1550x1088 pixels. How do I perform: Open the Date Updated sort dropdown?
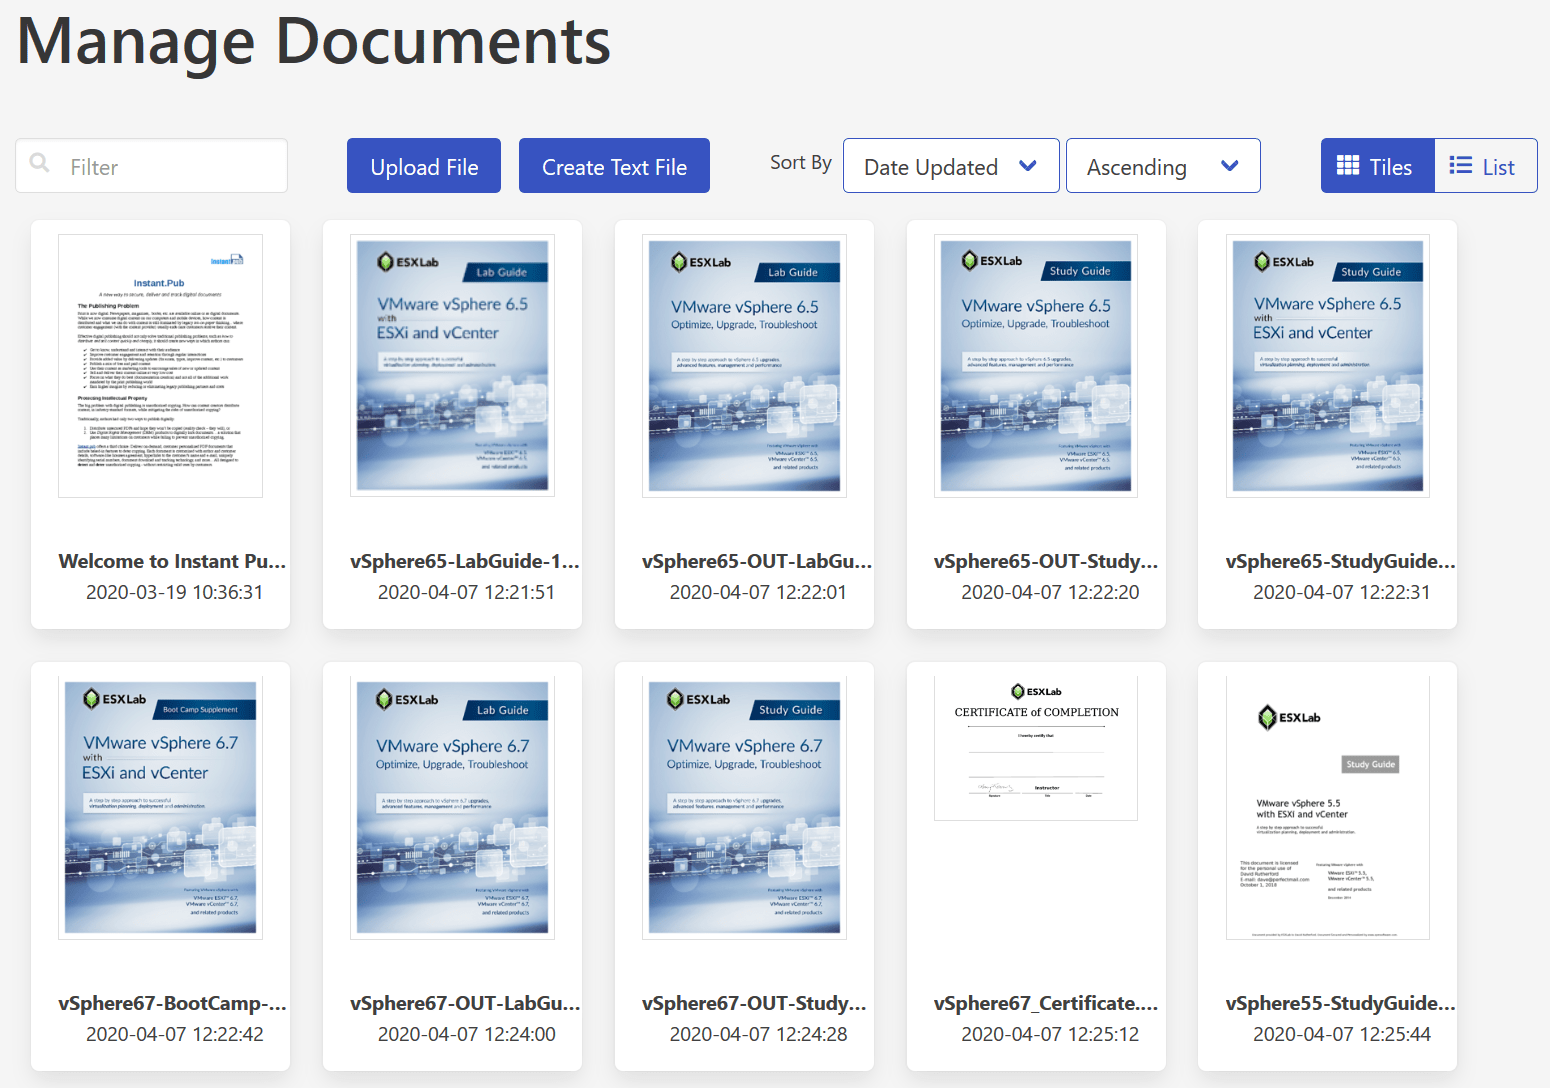(950, 165)
